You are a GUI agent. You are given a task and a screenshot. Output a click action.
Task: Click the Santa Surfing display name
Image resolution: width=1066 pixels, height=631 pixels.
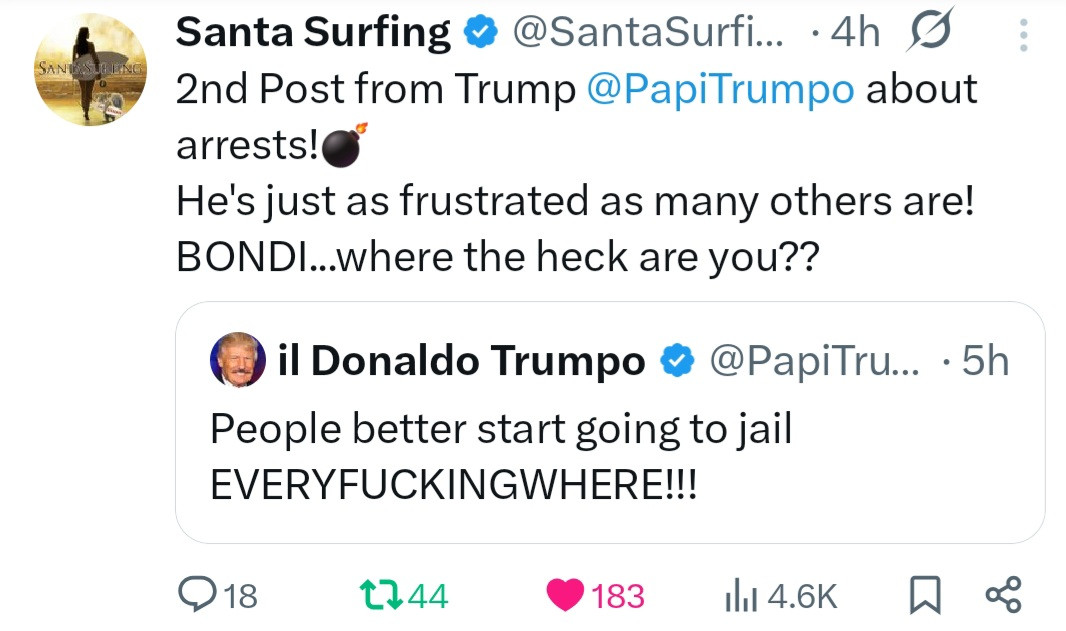(313, 33)
